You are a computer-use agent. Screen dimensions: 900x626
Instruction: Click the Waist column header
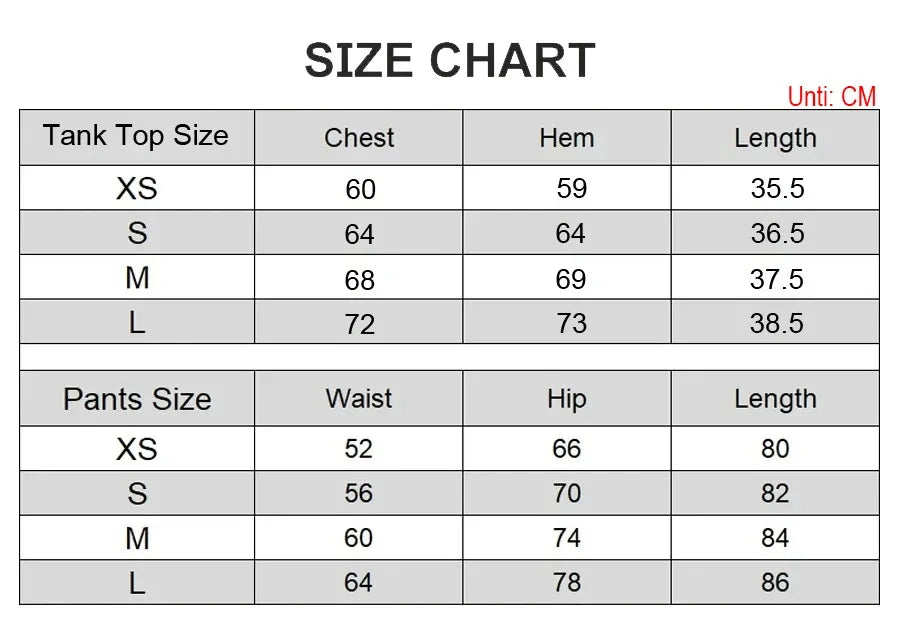click(359, 399)
